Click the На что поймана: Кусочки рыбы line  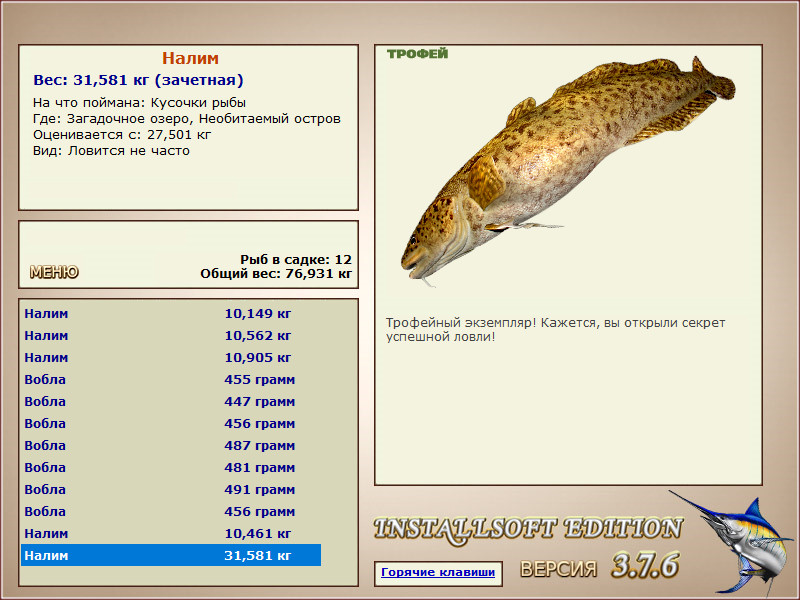[x=139, y=103]
